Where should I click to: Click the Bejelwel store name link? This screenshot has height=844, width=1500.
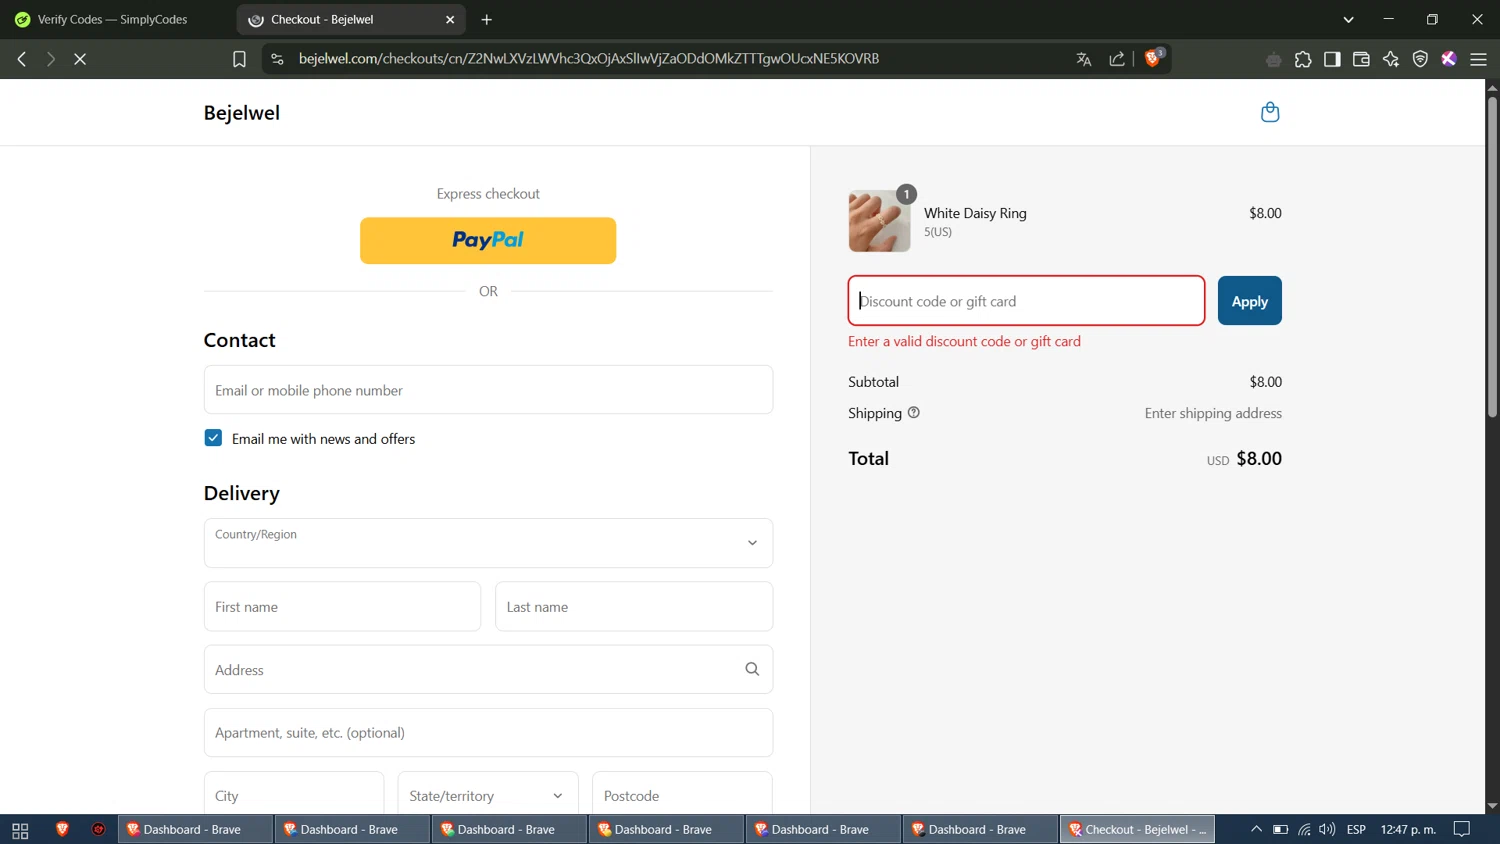pyautogui.click(x=242, y=113)
